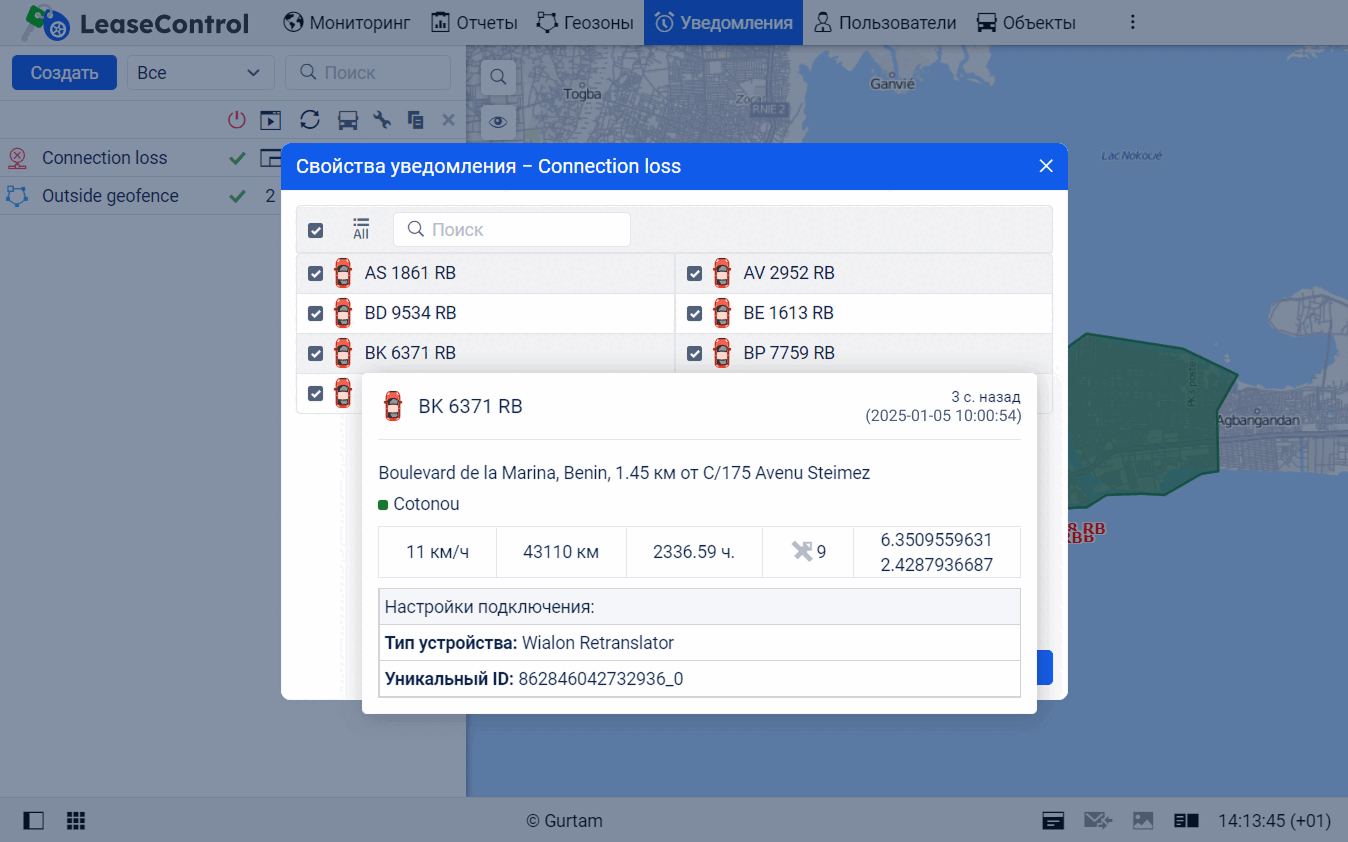
Task: Click the tooltip address Boulevard de la Marina
Action: [624, 473]
